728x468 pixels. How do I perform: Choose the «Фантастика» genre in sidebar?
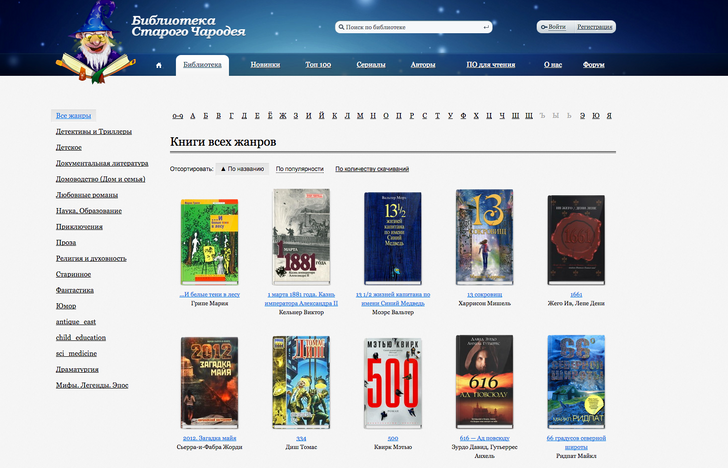[76, 290]
